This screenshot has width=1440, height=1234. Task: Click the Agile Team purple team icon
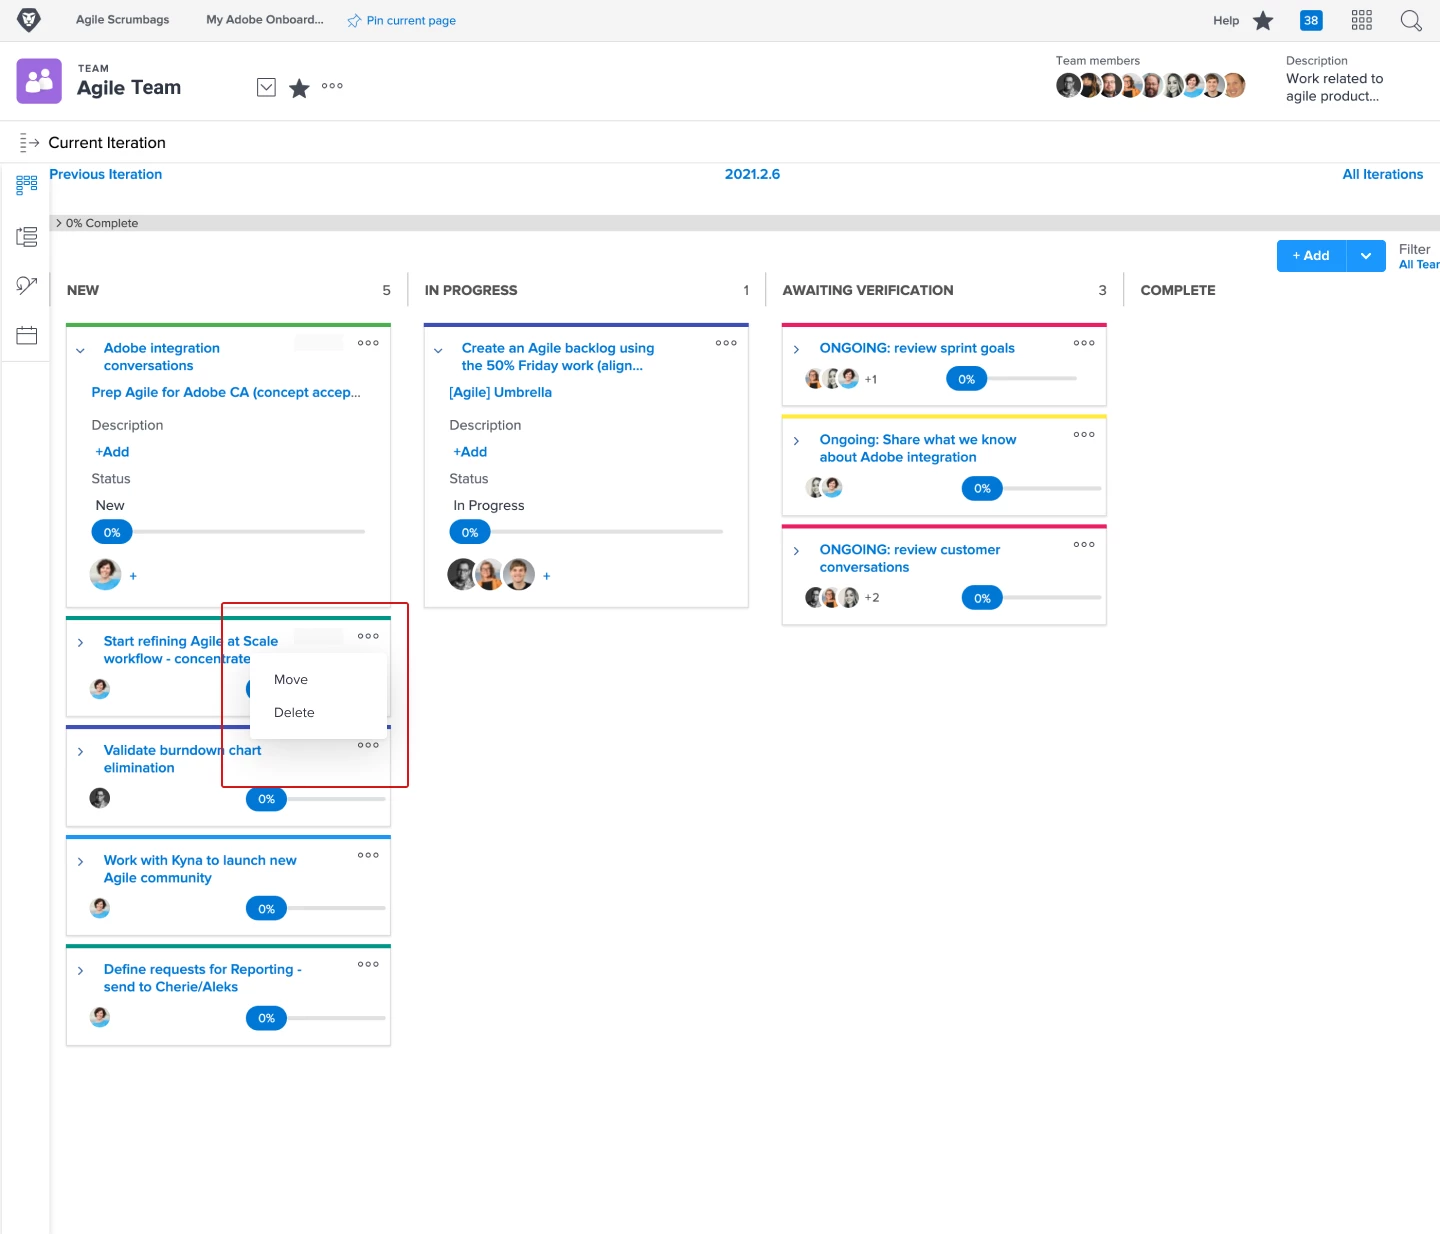[39, 81]
